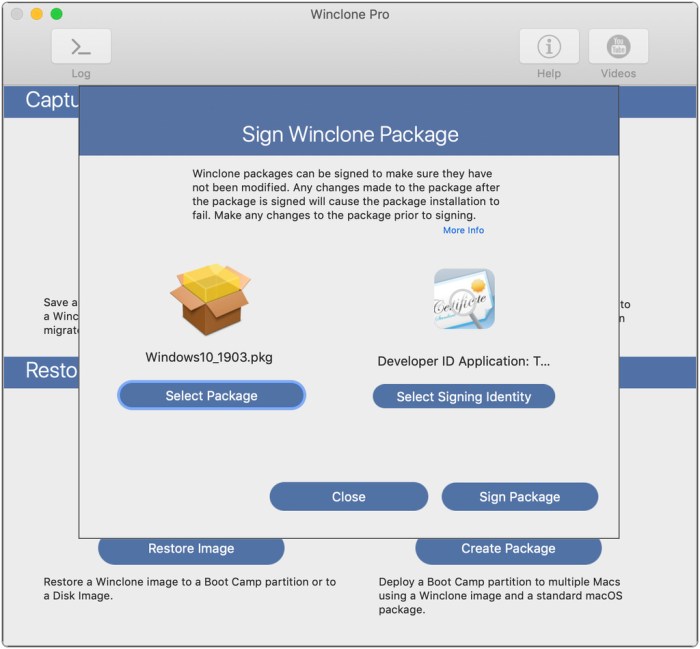
Task: Open the Help info icon
Action: [x=549, y=46]
